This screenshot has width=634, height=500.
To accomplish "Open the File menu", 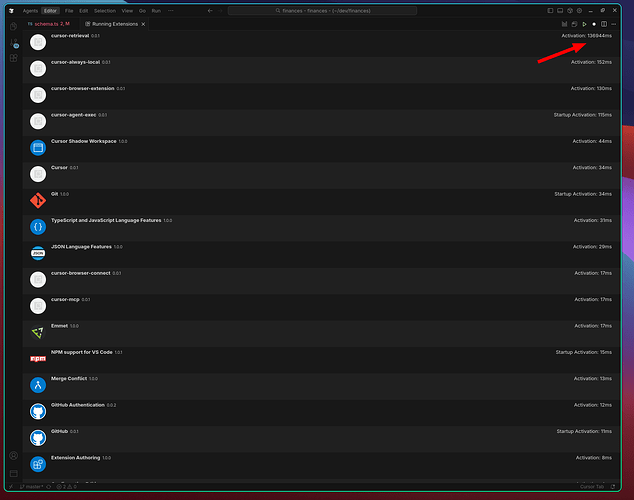I will coord(69,11).
